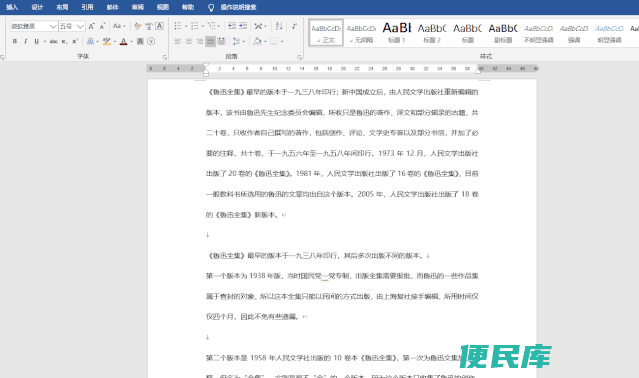Viewport: 639px width, 378px height.
Task: Open the font size dropdown (五号)
Action: click(80, 26)
